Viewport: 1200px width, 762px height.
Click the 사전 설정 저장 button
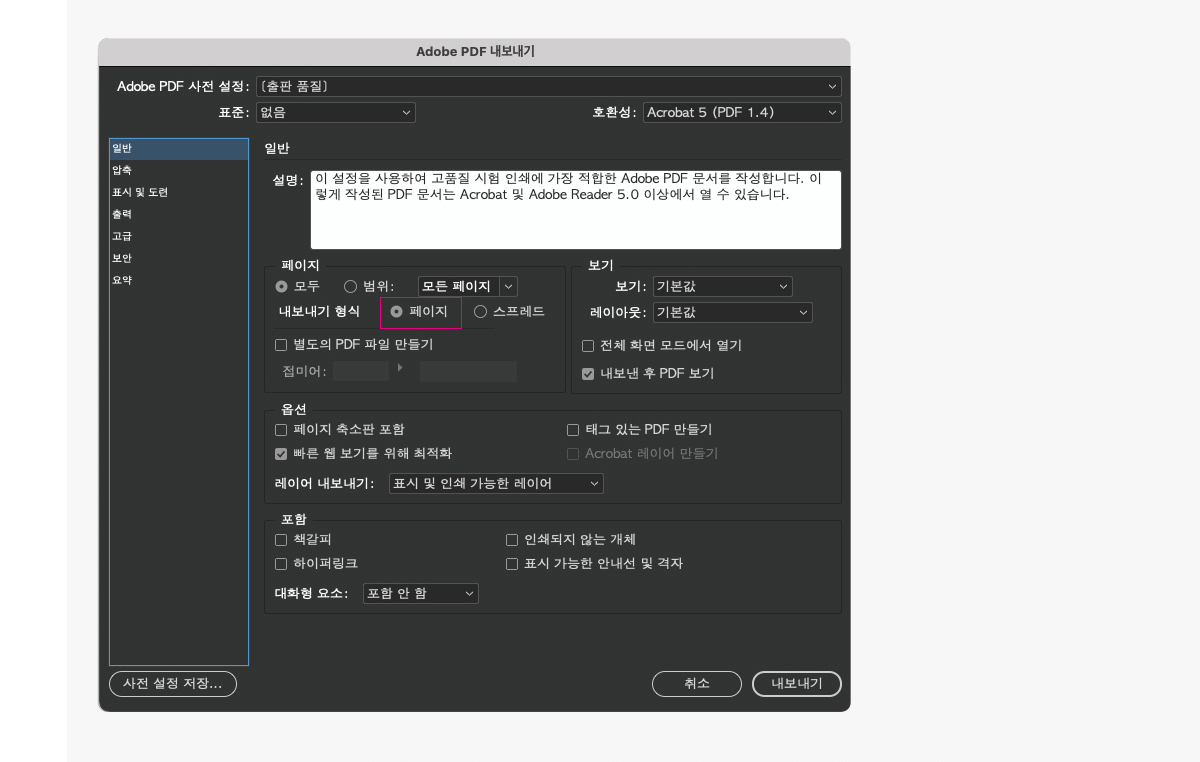pyautogui.click(x=172, y=684)
